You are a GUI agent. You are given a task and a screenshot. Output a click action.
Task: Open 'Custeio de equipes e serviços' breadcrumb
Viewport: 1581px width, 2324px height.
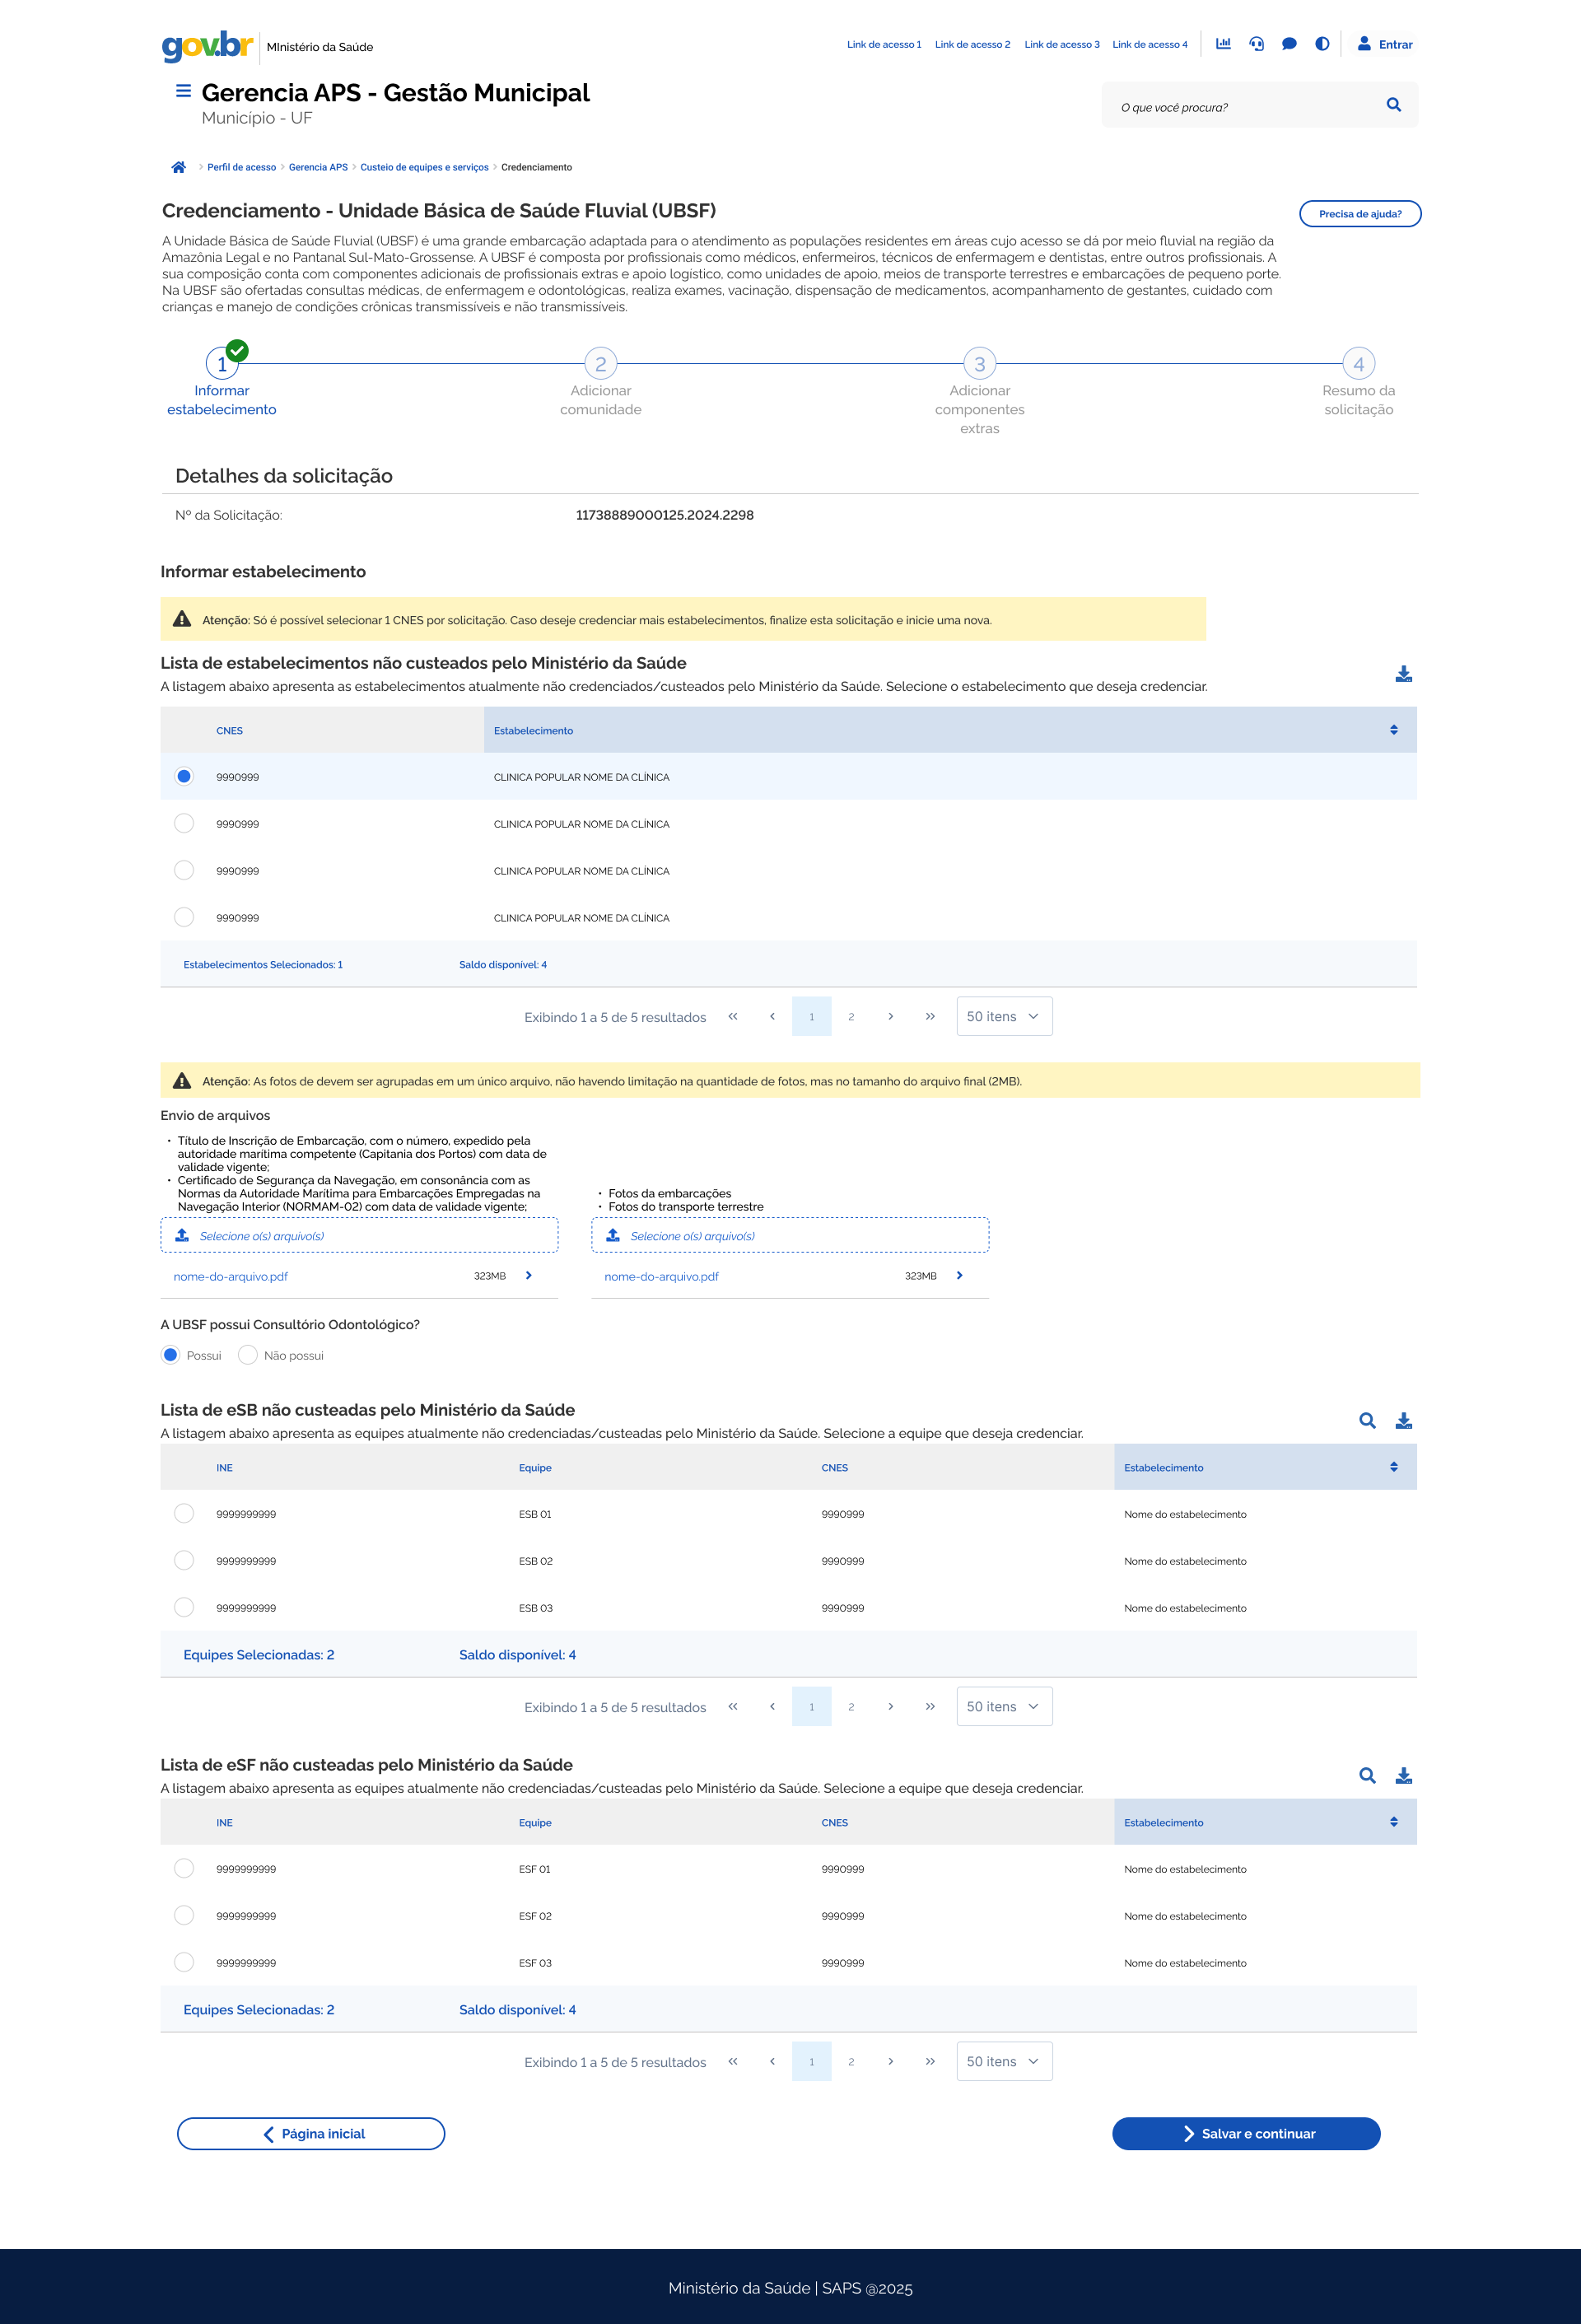click(424, 167)
